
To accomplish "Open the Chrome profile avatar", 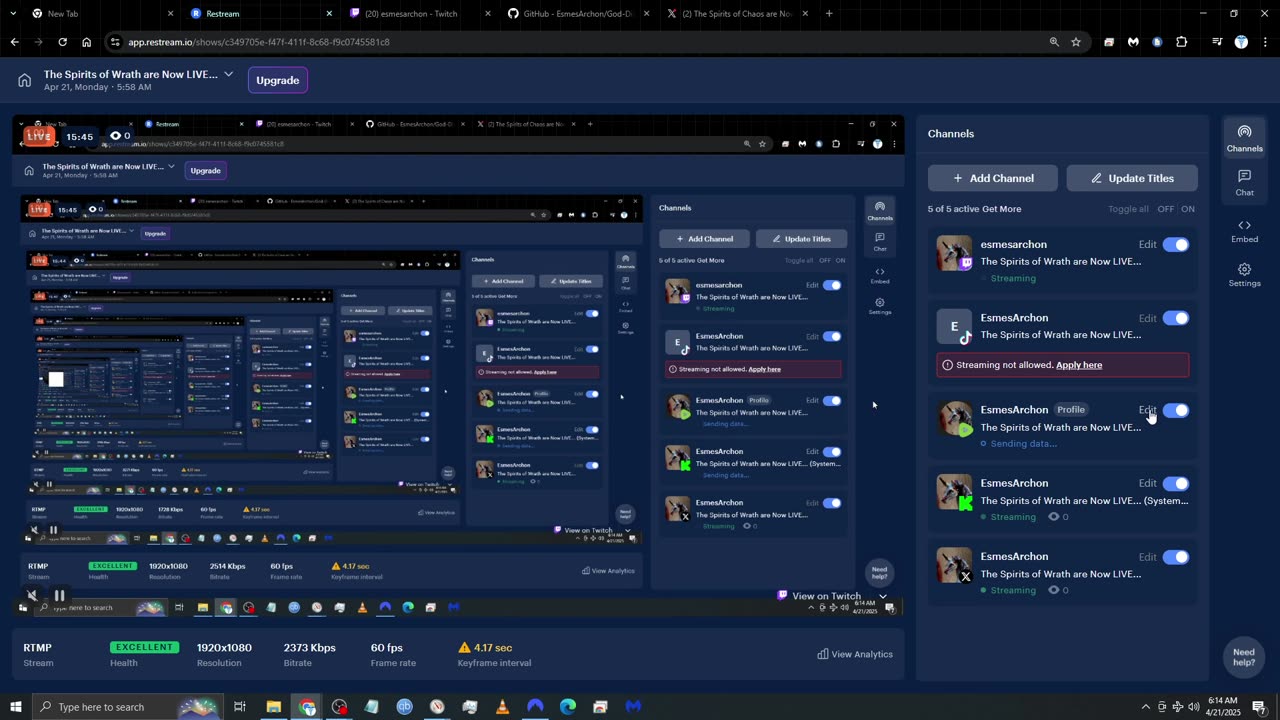I will tap(1241, 42).
